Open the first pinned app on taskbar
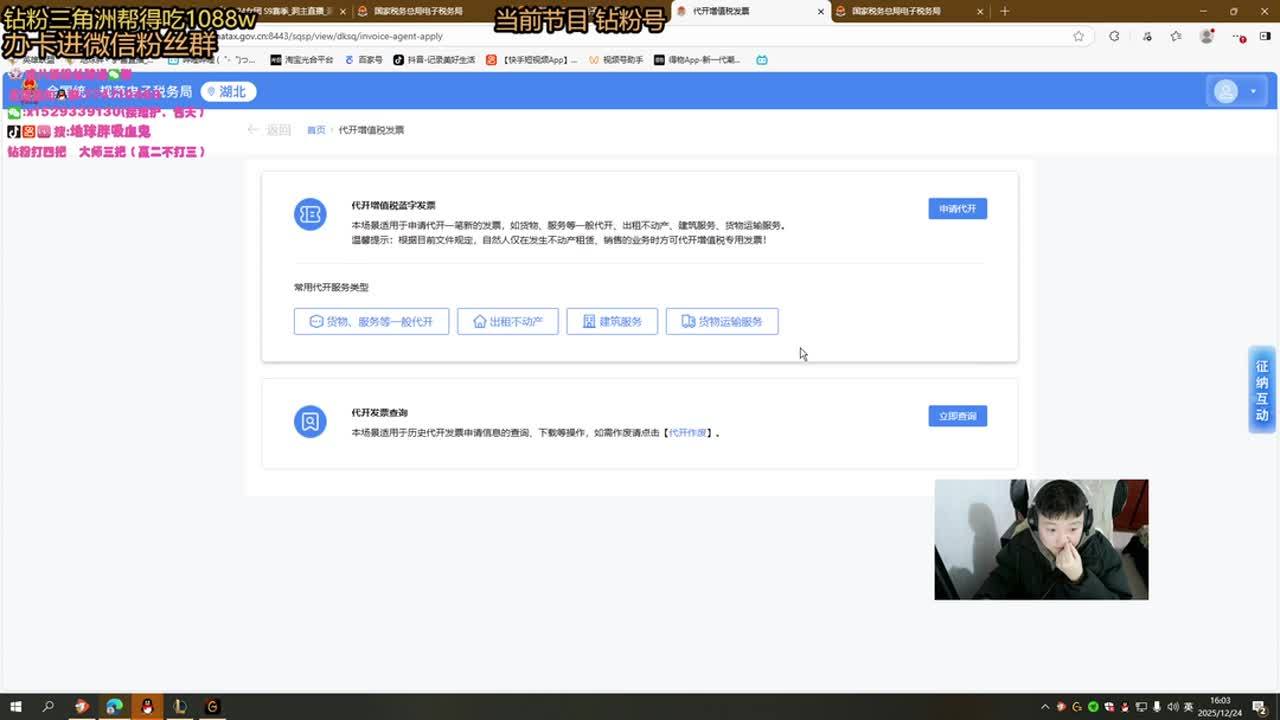 tap(81, 707)
